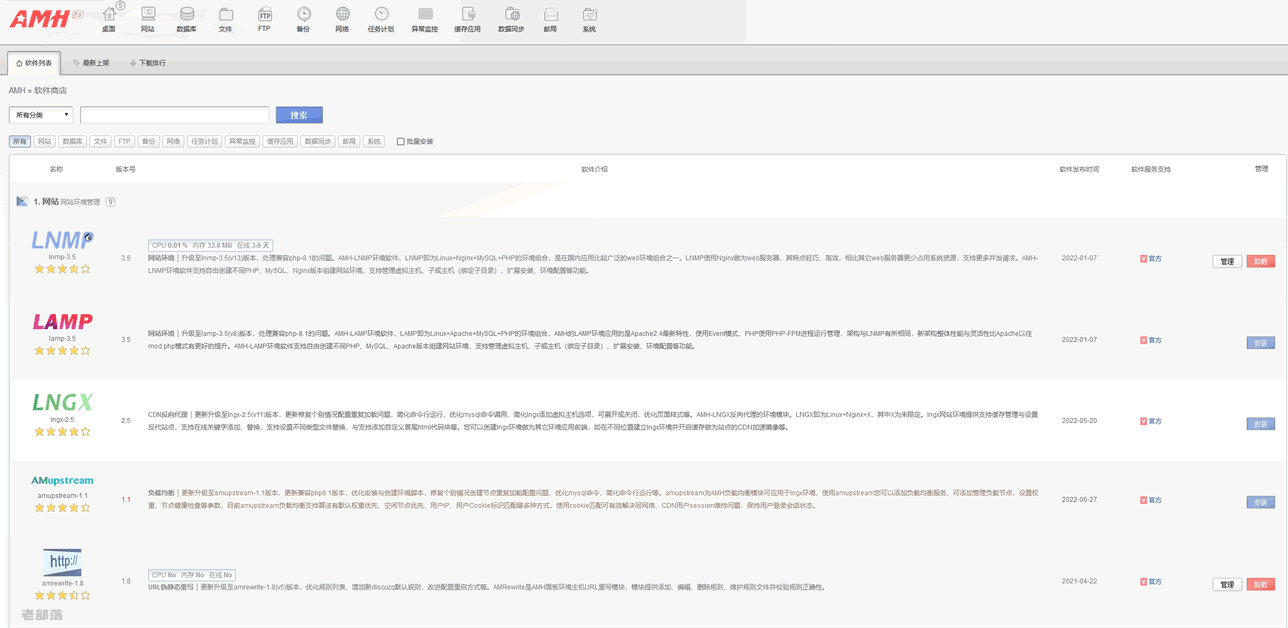This screenshot has width=1288, height=628.
Task: Open the 系统 icon in the top navigation bar
Action: (x=590, y=18)
